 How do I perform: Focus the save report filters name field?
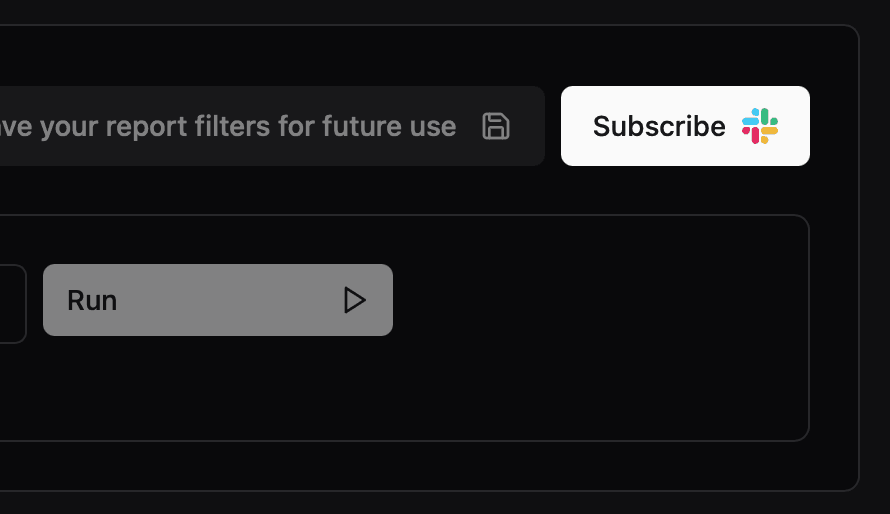(x=272, y=126)
